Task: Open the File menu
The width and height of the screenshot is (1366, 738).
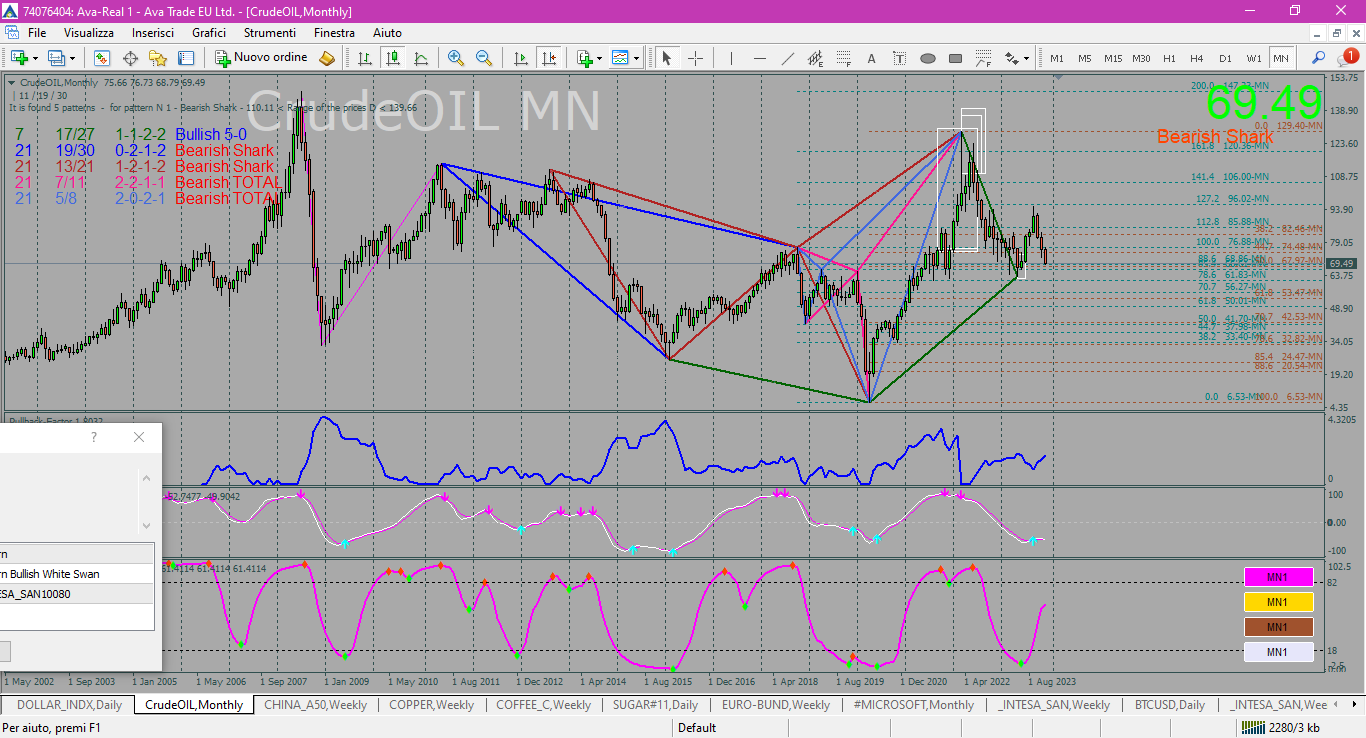Action: click(37, 33)
